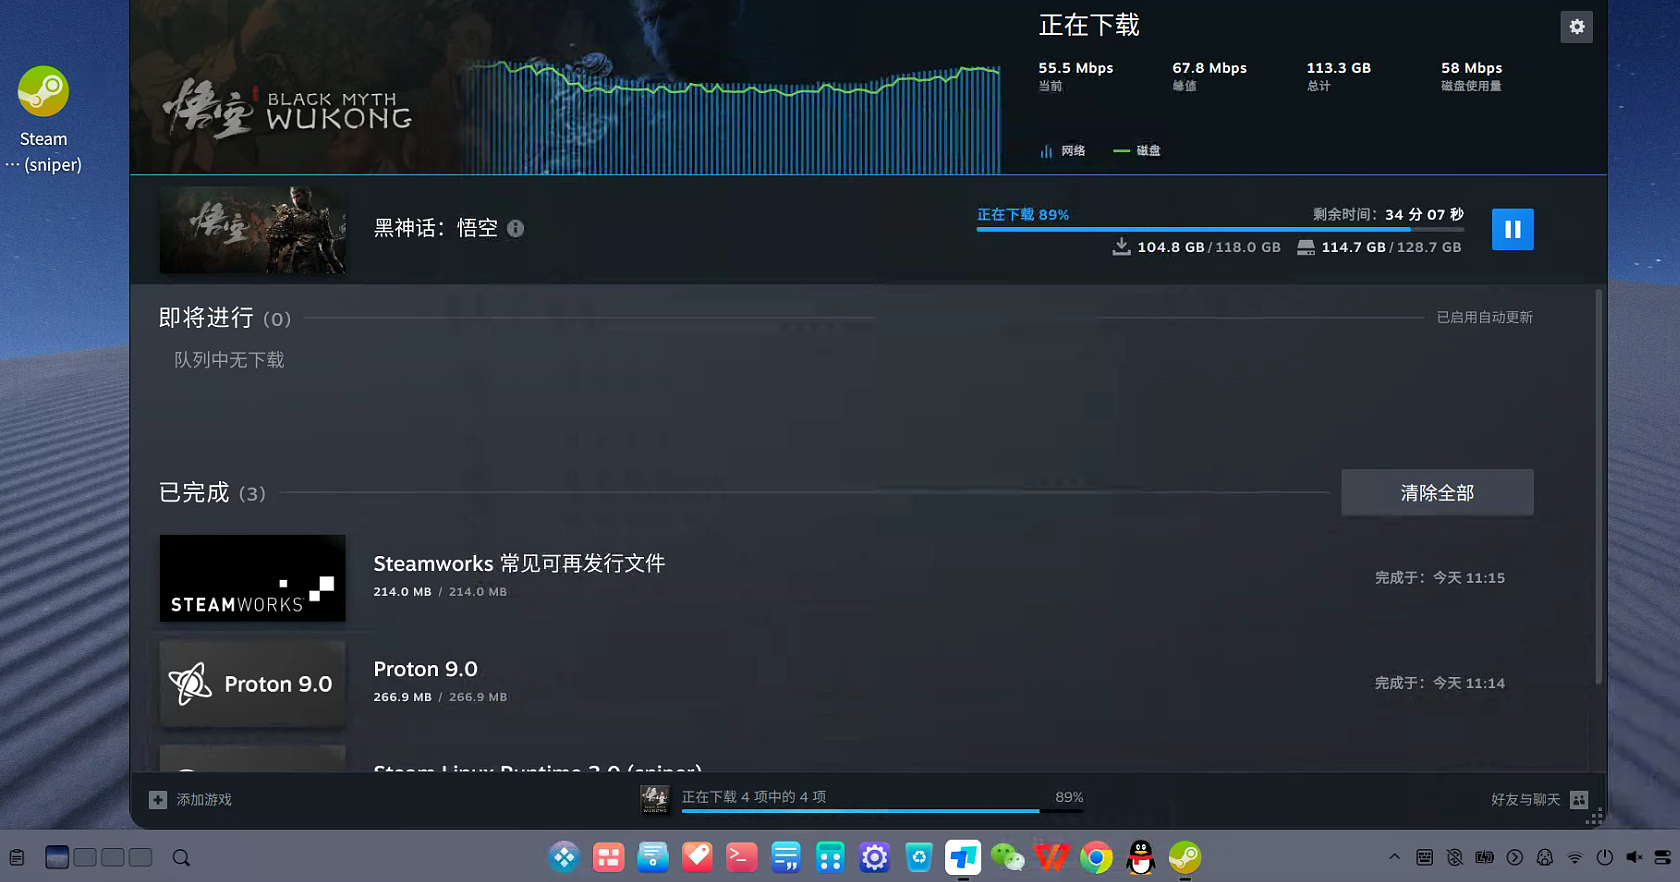
Task: Click the muted volume tray icon
Action: click(1634, 857)
